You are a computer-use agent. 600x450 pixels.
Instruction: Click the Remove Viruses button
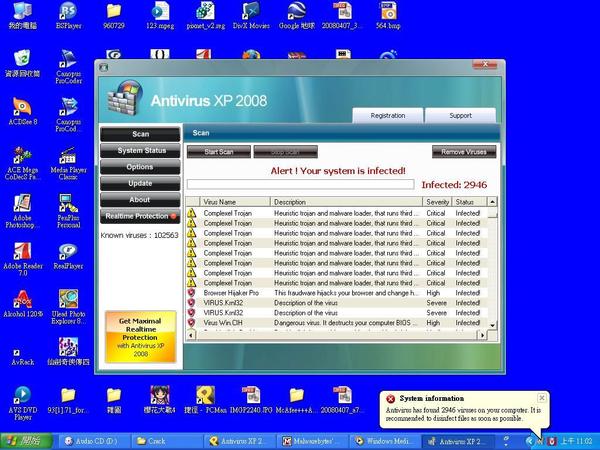tap(464, 152)
